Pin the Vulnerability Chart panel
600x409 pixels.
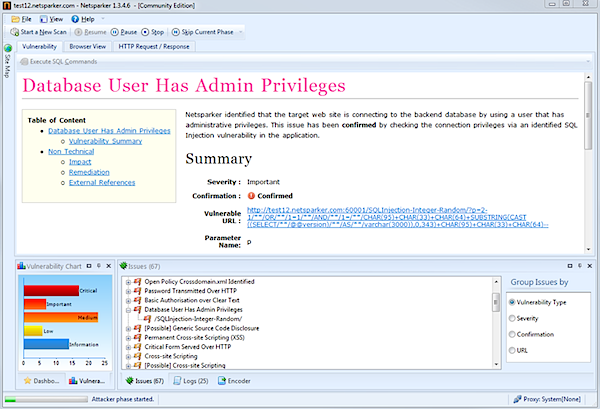point(99,266)
